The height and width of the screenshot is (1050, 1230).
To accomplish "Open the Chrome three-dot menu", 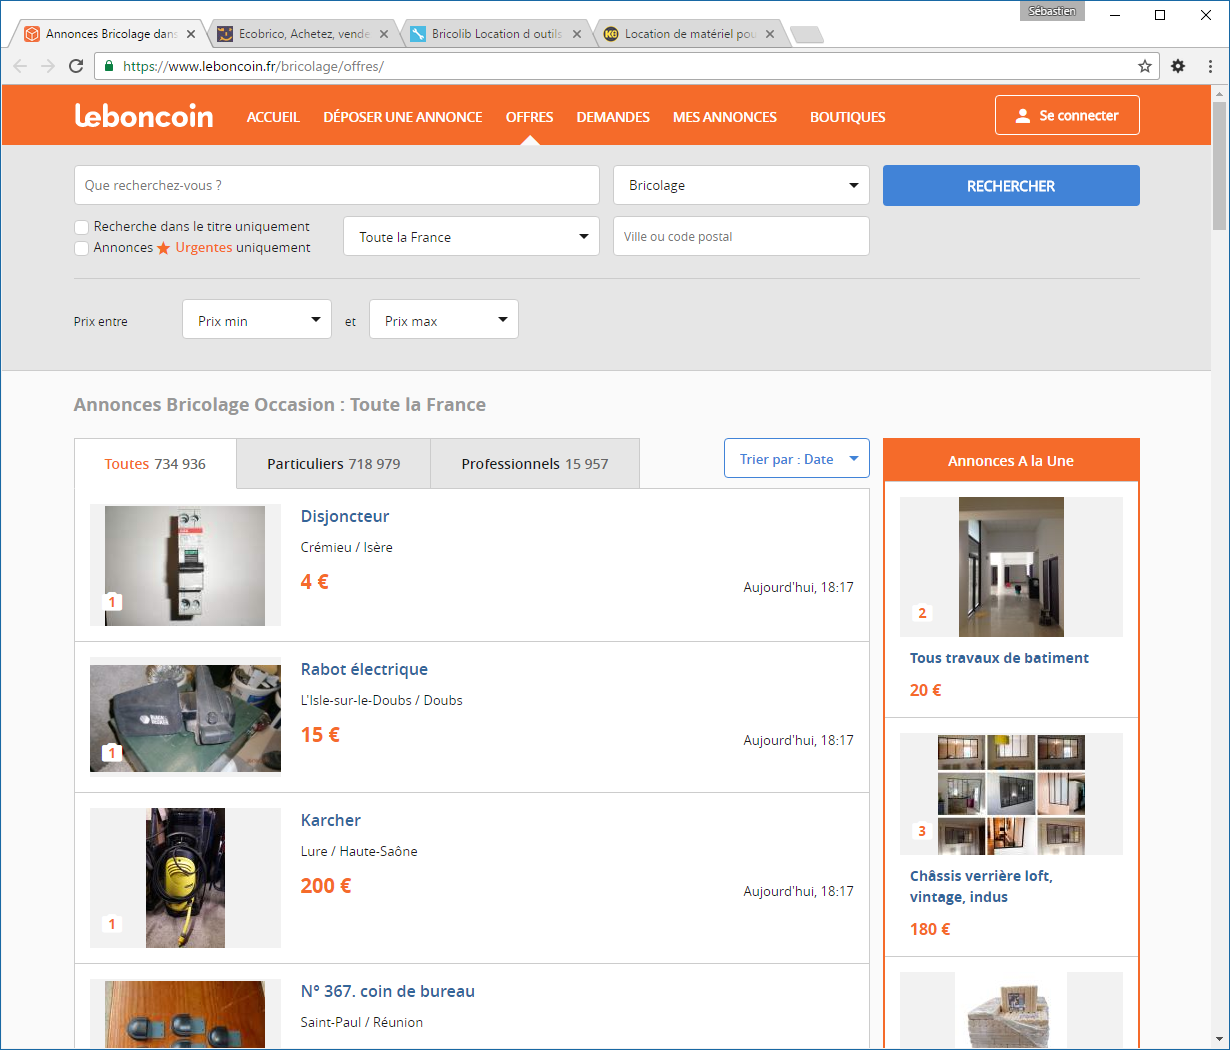I will click(1210, 66).
